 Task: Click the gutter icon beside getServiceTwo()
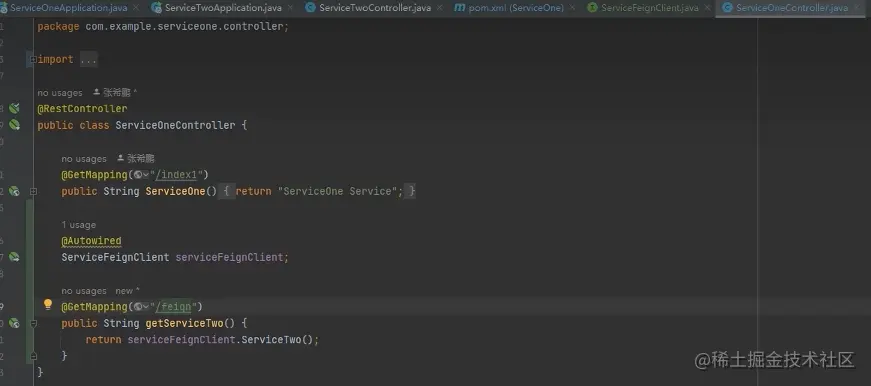point(14,323)
